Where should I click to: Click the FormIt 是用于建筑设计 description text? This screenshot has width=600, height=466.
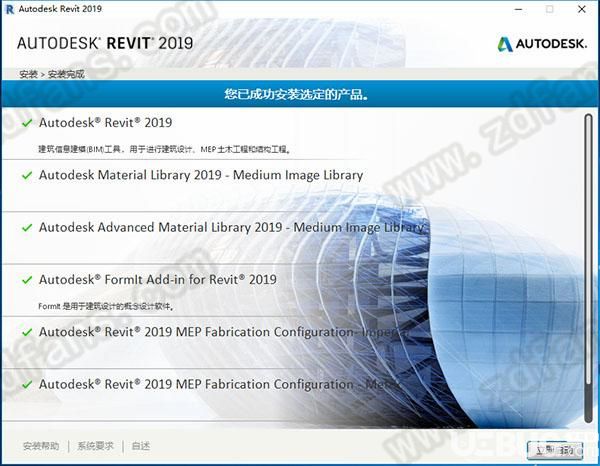pos(106,306)
